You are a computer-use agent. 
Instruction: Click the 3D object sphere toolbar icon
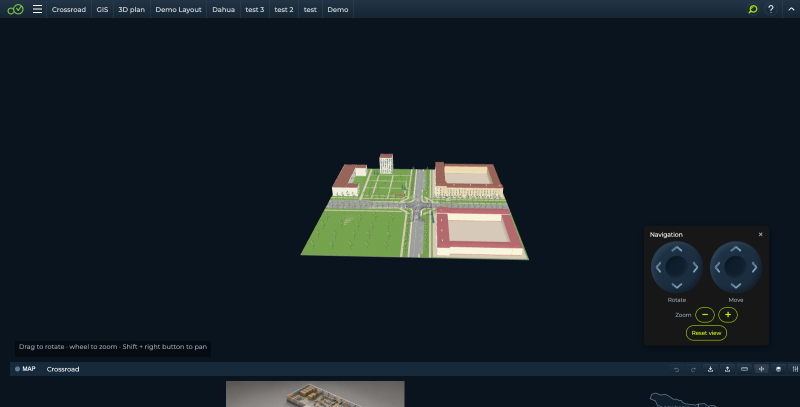pyautogui.click(x=778, y=369)
